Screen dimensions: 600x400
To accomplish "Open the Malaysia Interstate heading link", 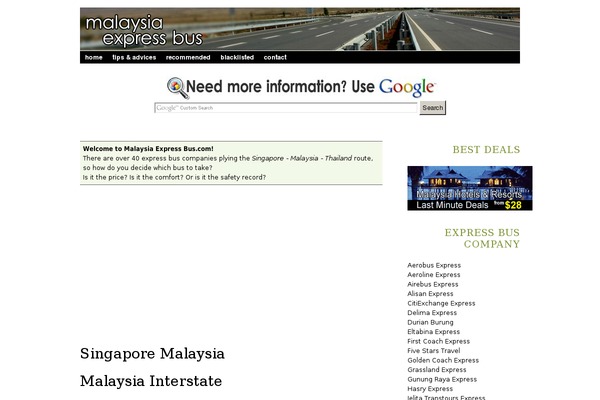I will pos(151,381).
